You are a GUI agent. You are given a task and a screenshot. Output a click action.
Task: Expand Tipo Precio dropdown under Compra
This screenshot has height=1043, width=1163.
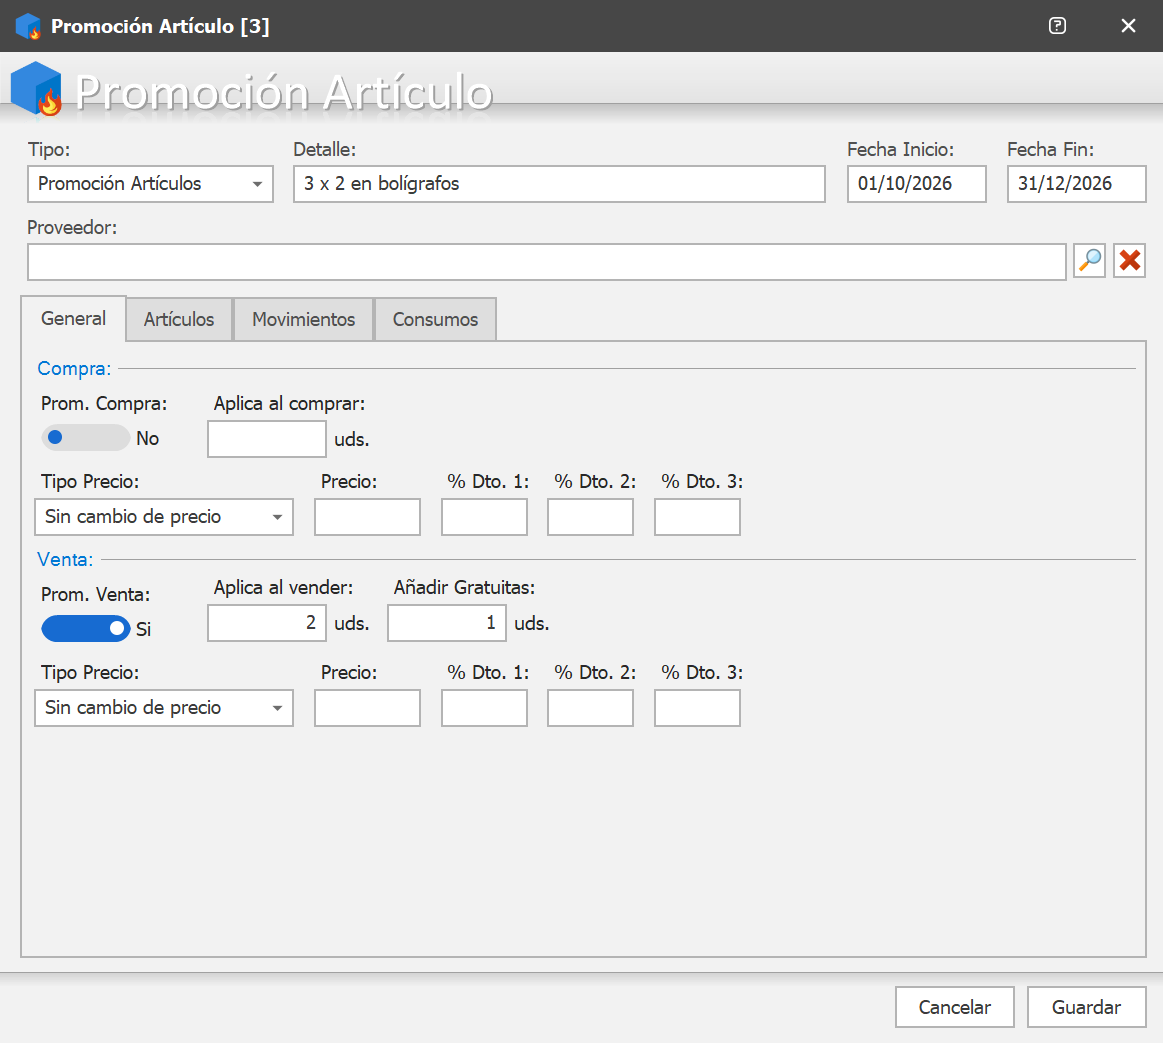click(164, 517)
